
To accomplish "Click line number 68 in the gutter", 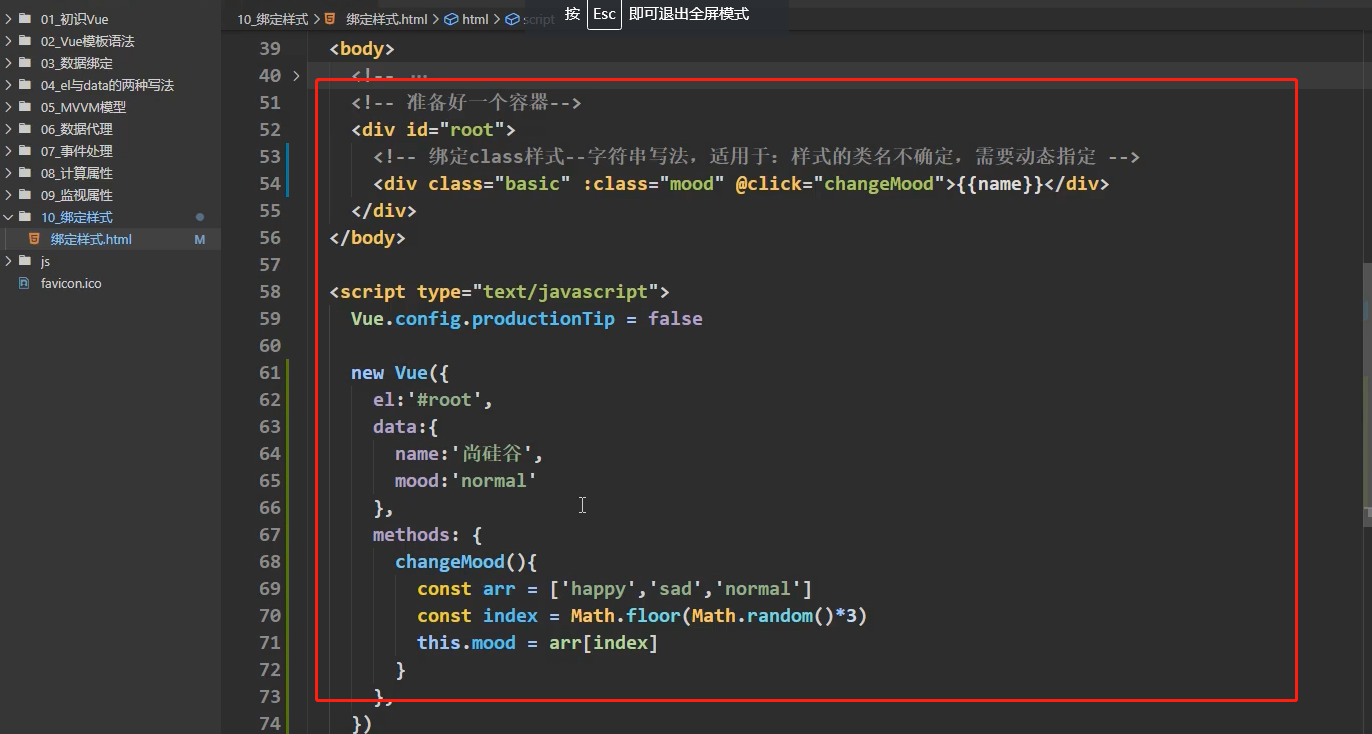I will tap(270, 562).
